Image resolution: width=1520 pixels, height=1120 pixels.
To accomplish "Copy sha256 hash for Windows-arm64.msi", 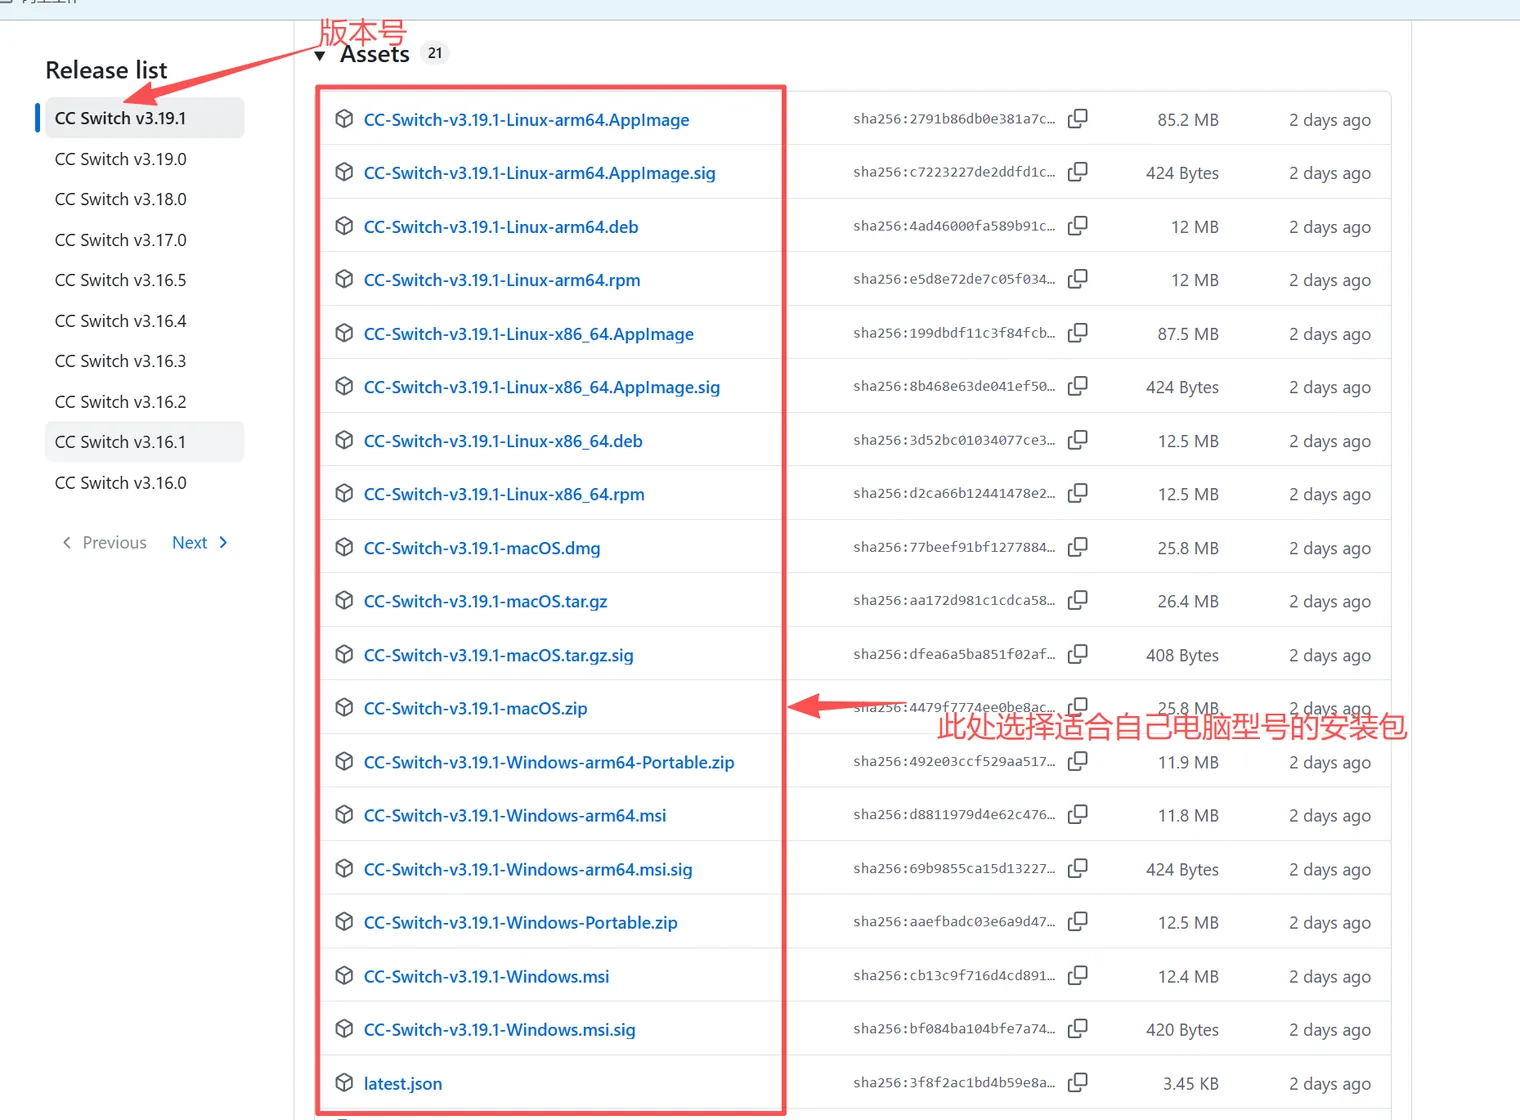I will [x=1077, y=815].
